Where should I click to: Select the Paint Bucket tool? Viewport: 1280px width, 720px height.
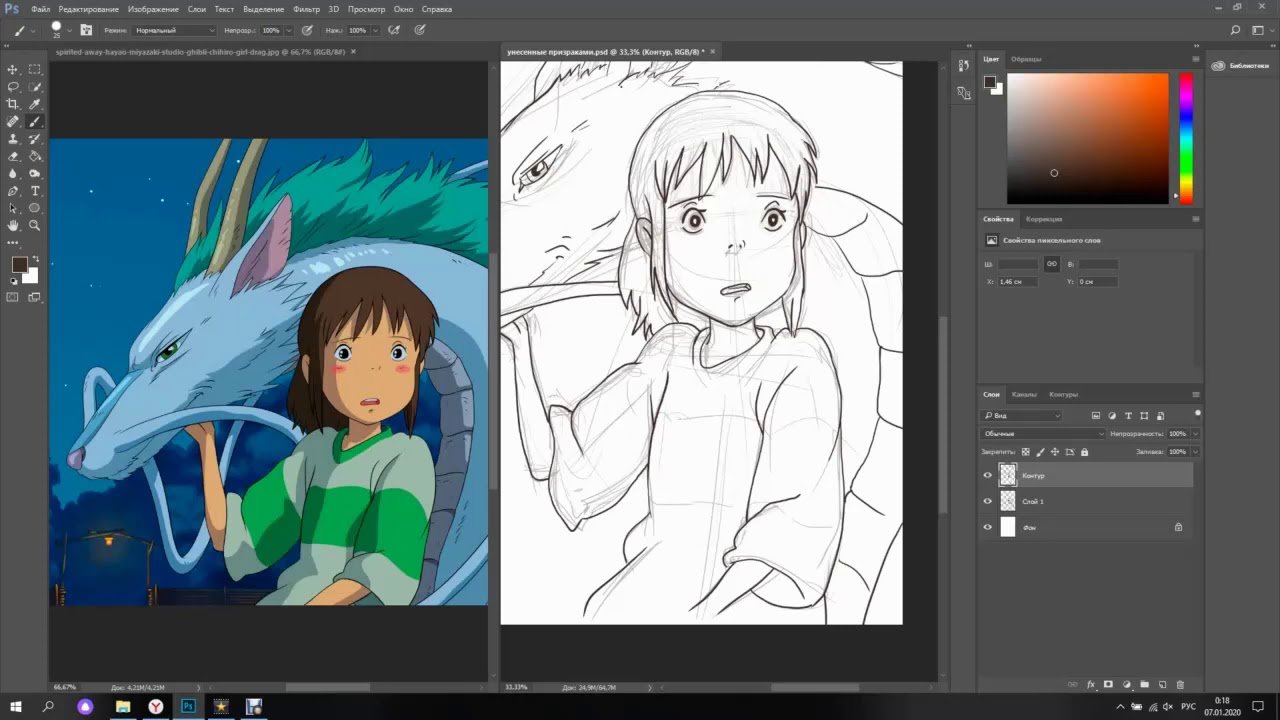point(35,156)
